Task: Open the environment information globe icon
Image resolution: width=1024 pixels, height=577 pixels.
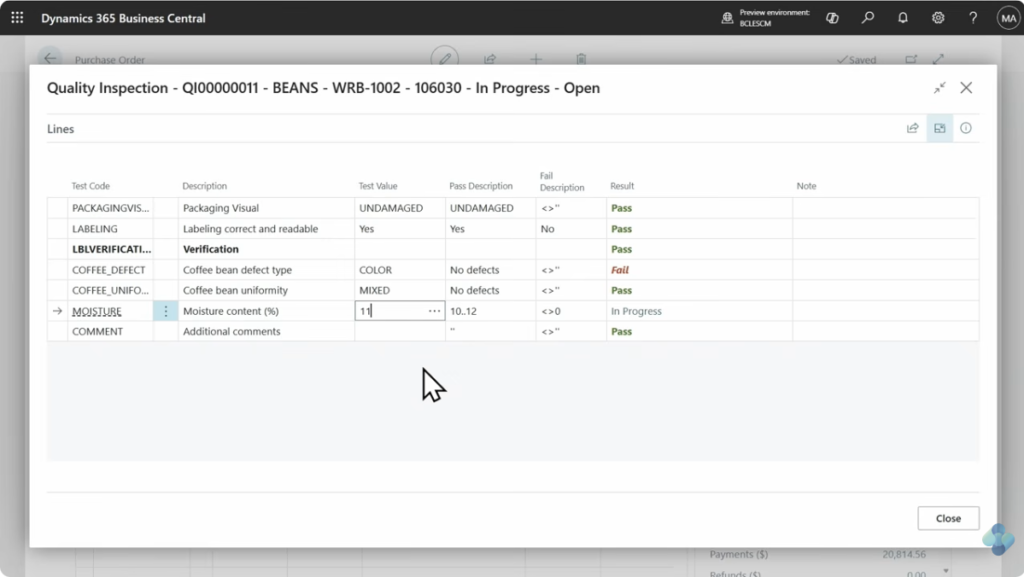Action: 727,18
